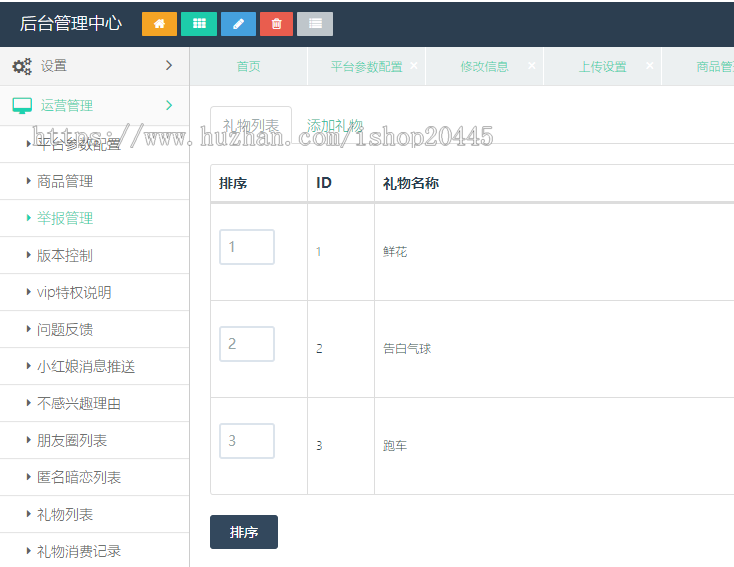The height and width of the screenshot is (567, 734).
Task: Close the 平台参数配置 tab
Action: 414,65
